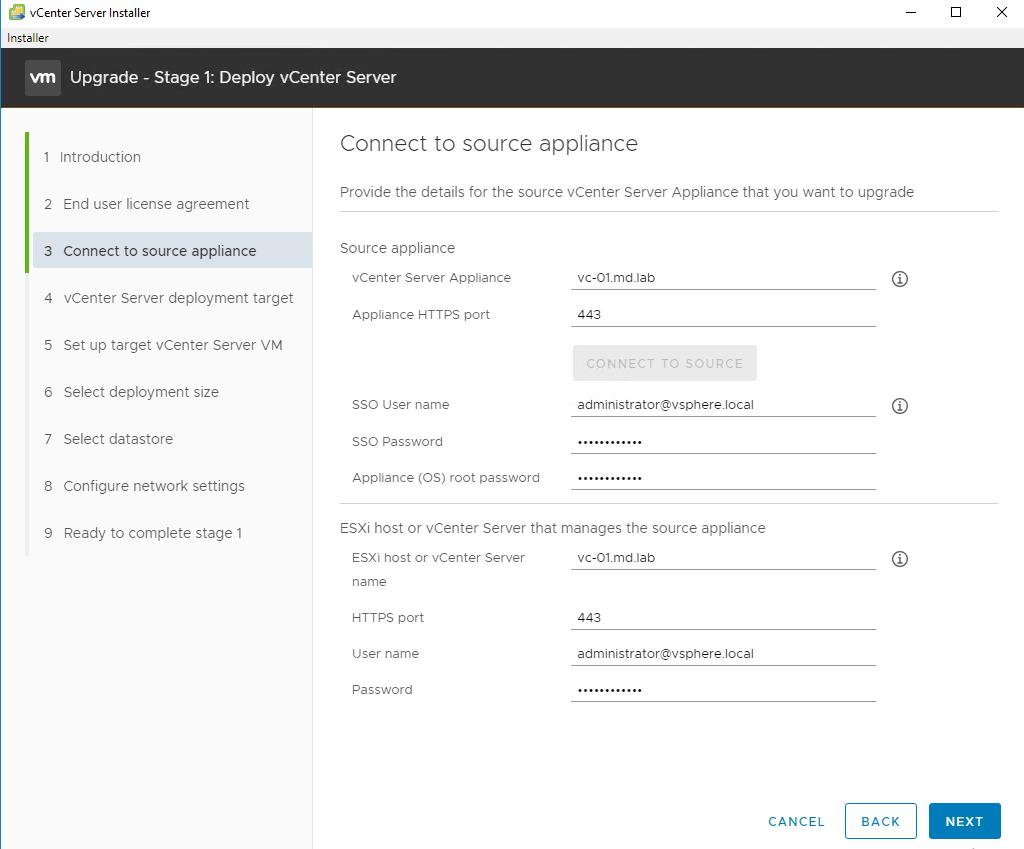Image resolution: width=1024 pixels, height=849 pixels.
Task: Maximize the installer window
Action: (956, 12)
